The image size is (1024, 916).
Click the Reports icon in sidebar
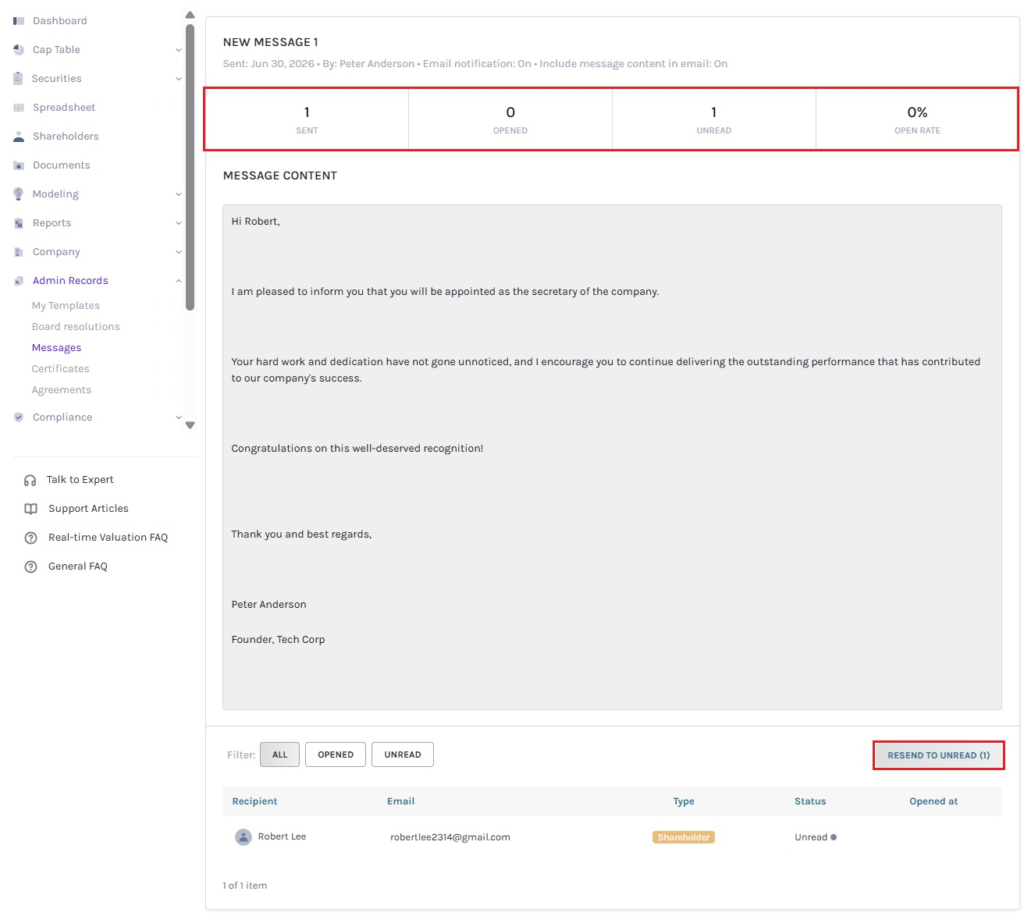click(18, 223)
